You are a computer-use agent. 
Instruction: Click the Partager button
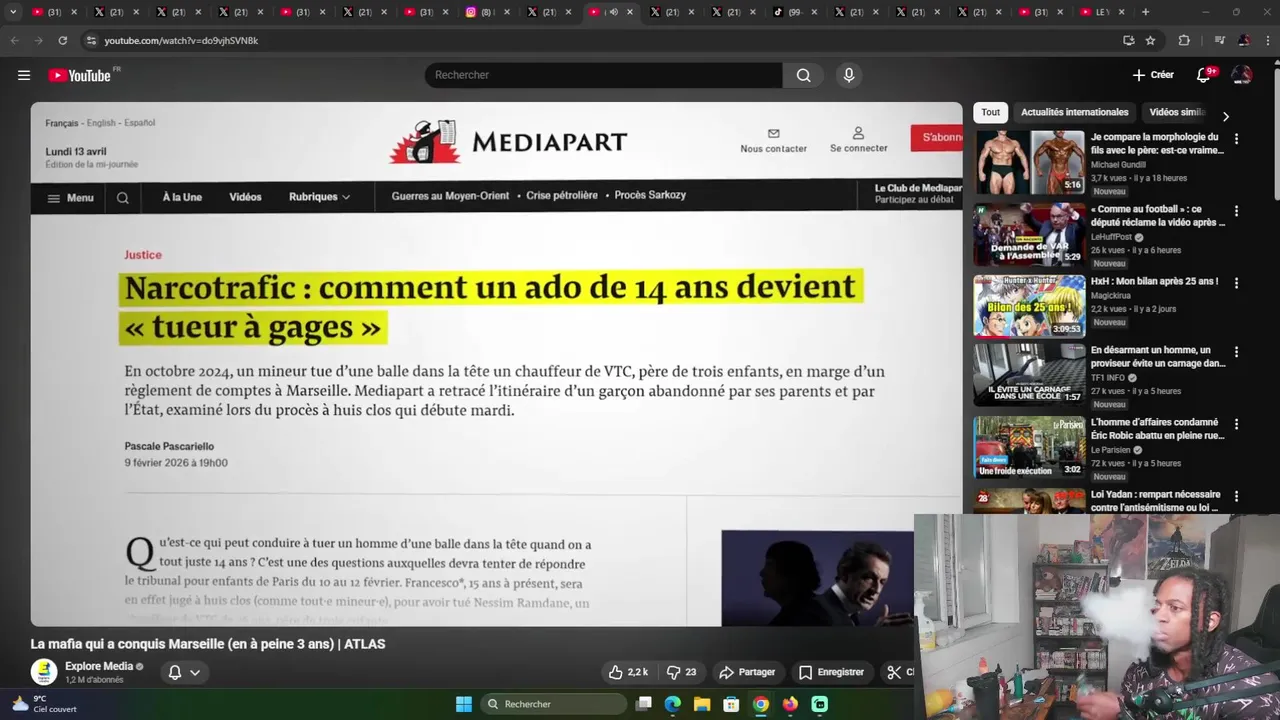(x=747, y=672)
